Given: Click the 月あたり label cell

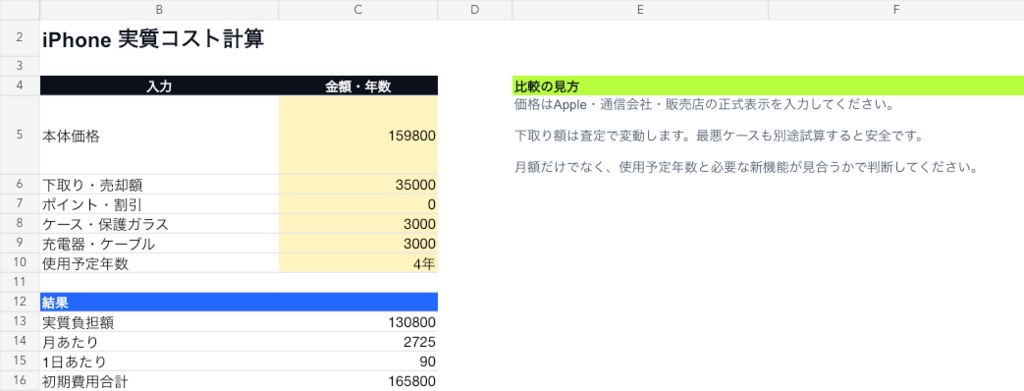Looking at the screenshot, I should (159, 342).
